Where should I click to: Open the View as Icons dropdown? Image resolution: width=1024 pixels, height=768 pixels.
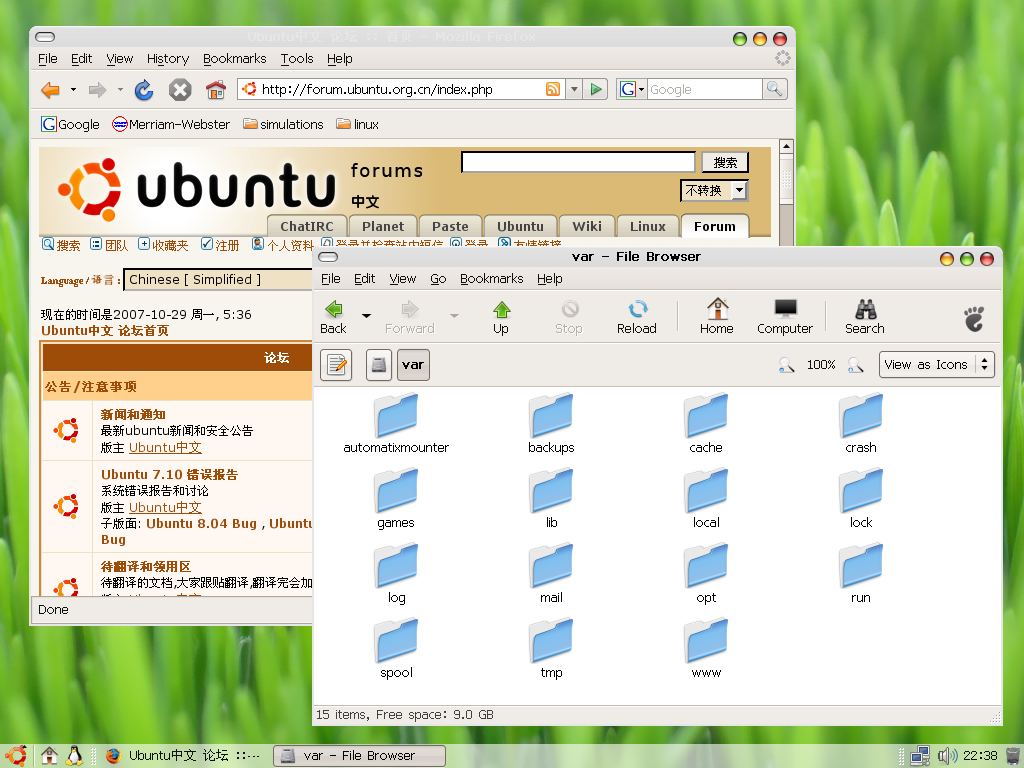pyautogui.click(x=936, y=364)
